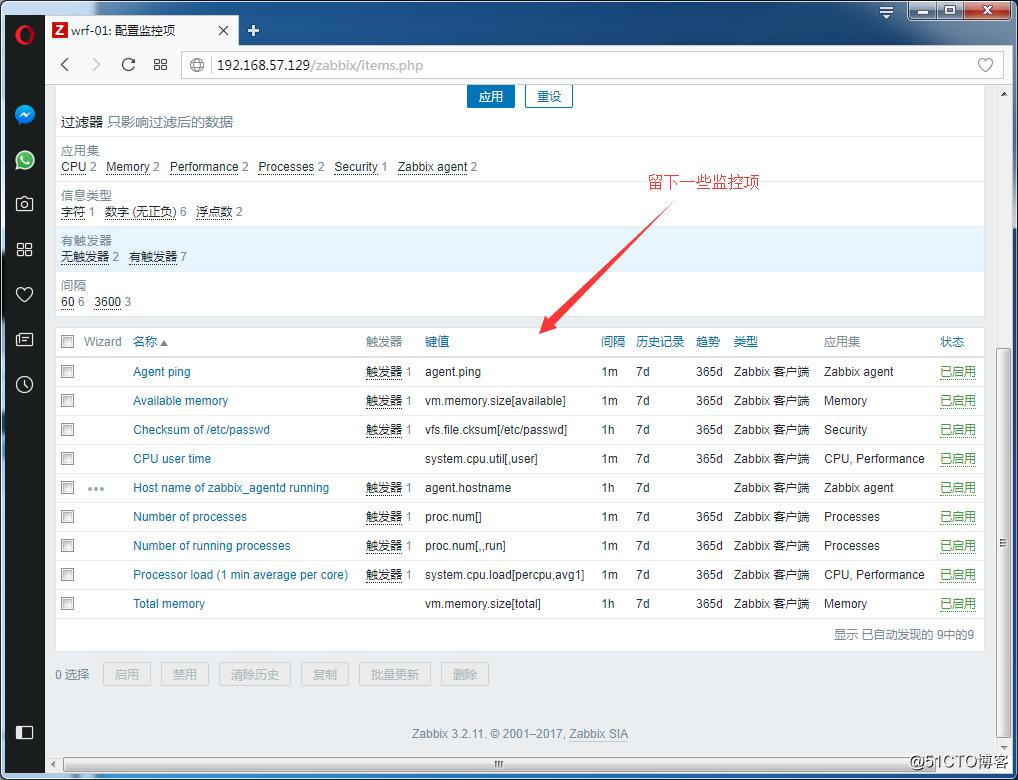Open the Opera menu logo
The height and width of the screenshot is (780, 1018).
coord(24,34)
